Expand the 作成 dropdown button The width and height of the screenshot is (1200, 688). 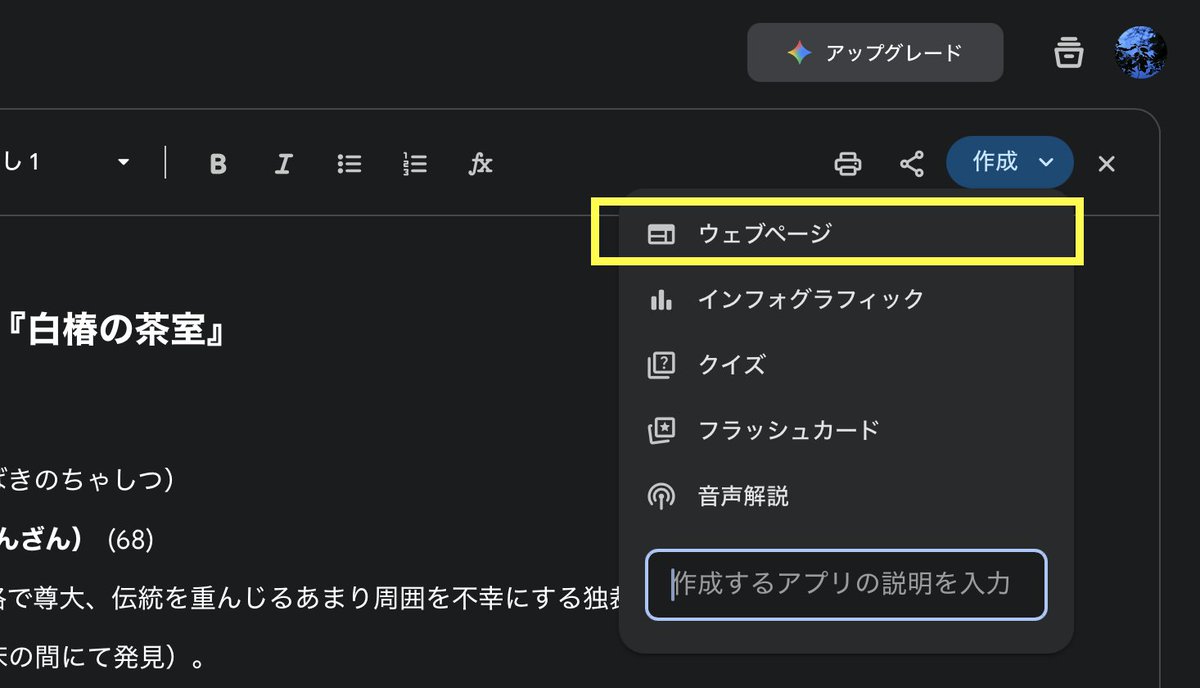1010,162
